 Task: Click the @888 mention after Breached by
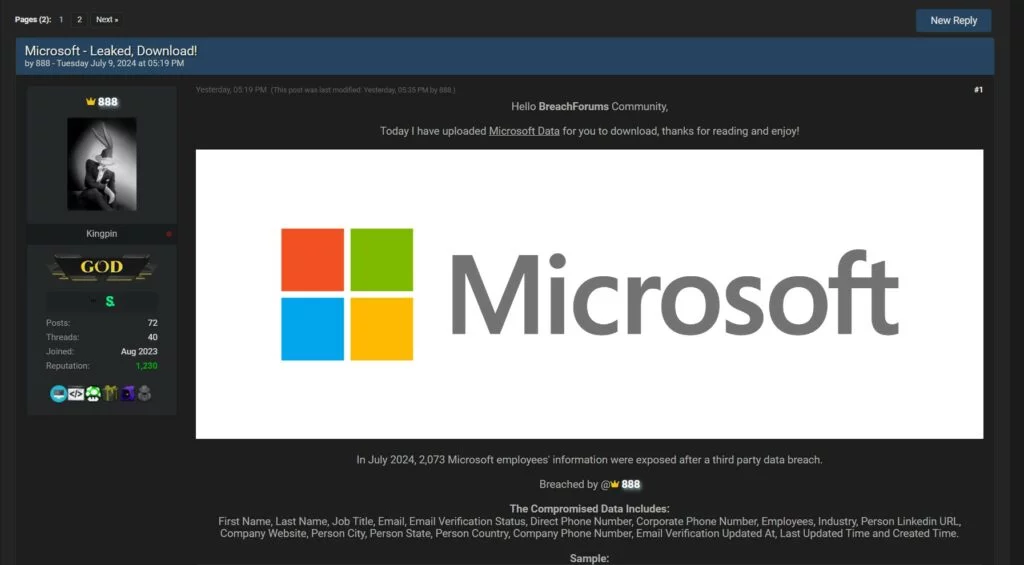point(625,484)
